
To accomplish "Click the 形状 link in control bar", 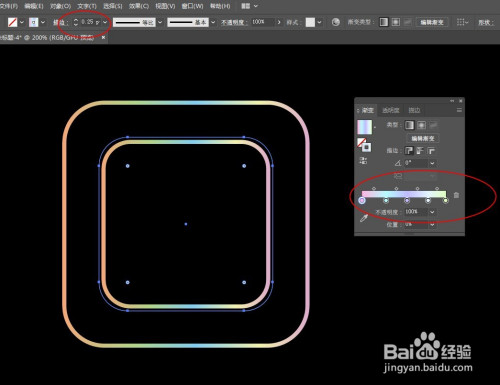I will pos(485,23).
